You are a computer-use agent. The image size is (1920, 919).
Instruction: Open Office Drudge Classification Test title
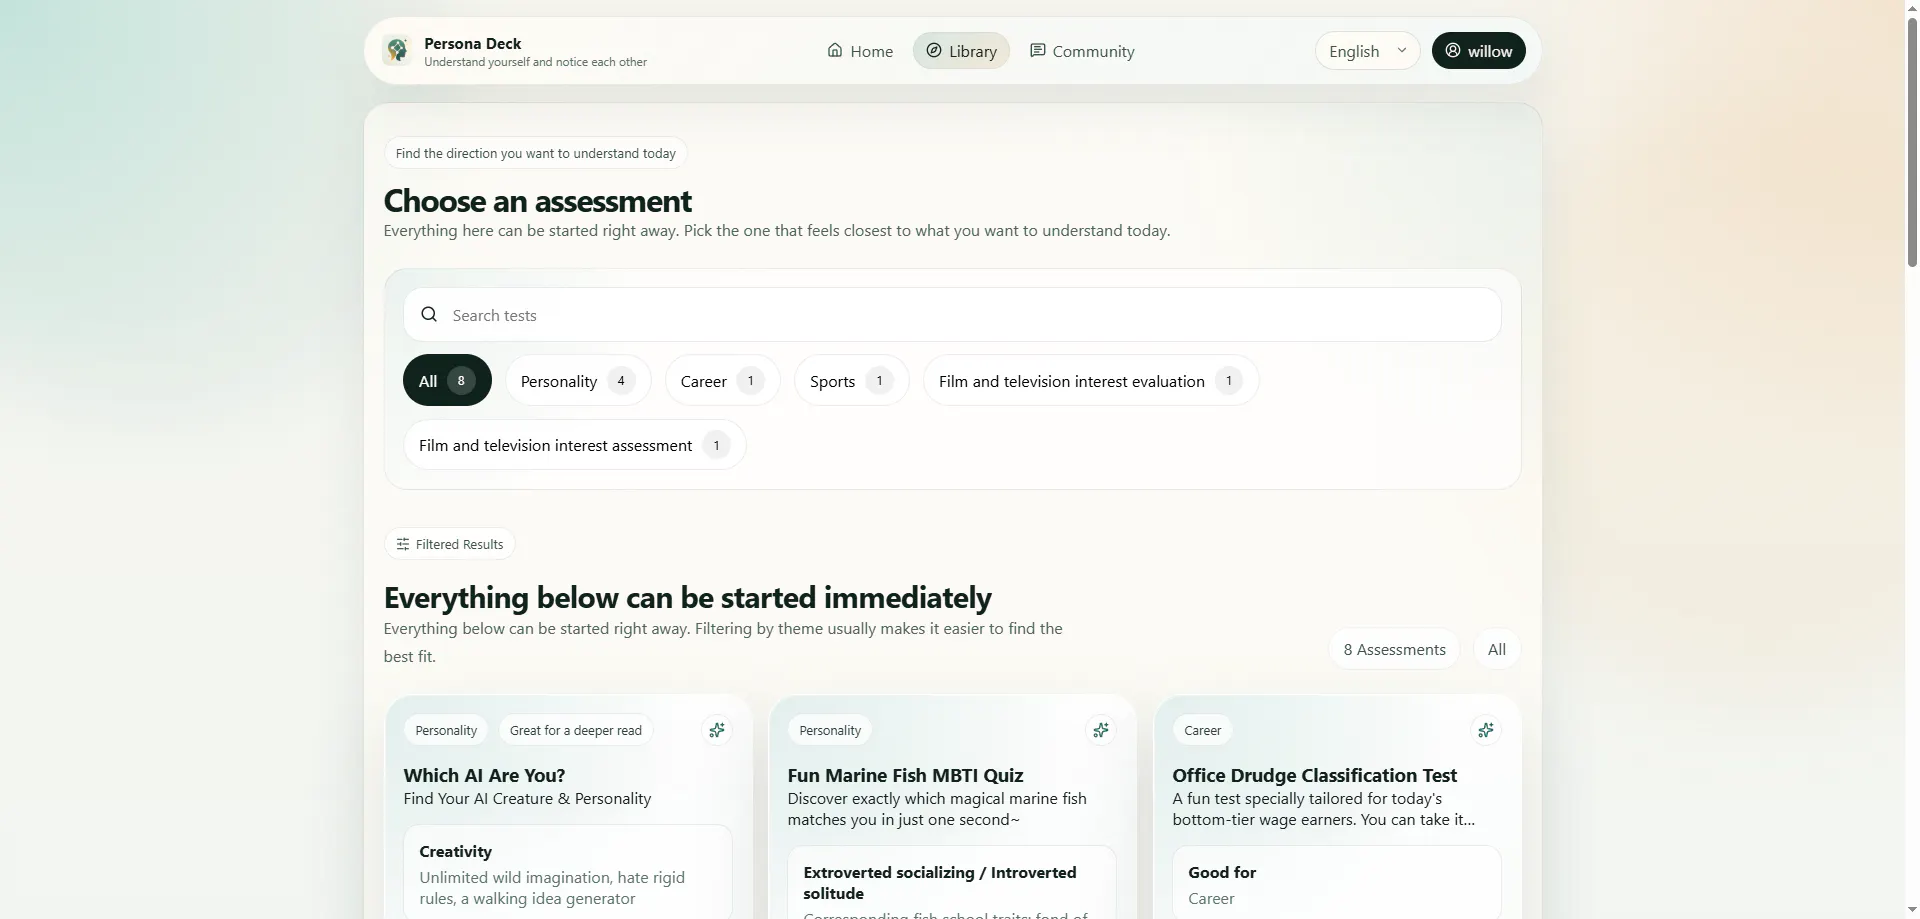coord(1314,775)
